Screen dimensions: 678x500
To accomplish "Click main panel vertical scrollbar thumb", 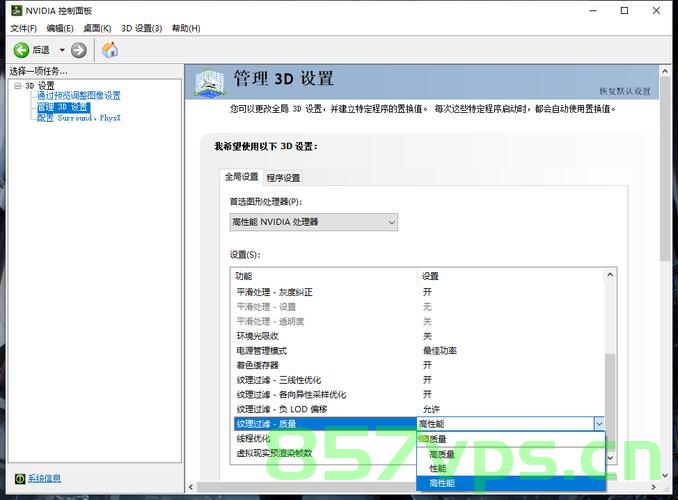I will click(x=665, y=169).
